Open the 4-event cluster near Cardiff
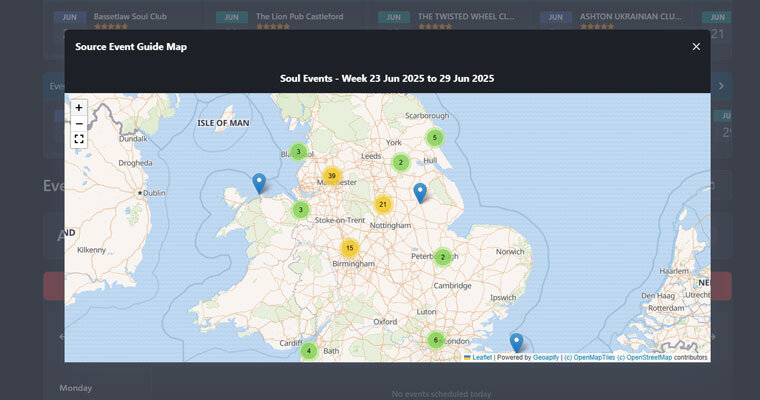Image resolution: width=760 pixels, height=400 pixels. click(x=309, y=351)
